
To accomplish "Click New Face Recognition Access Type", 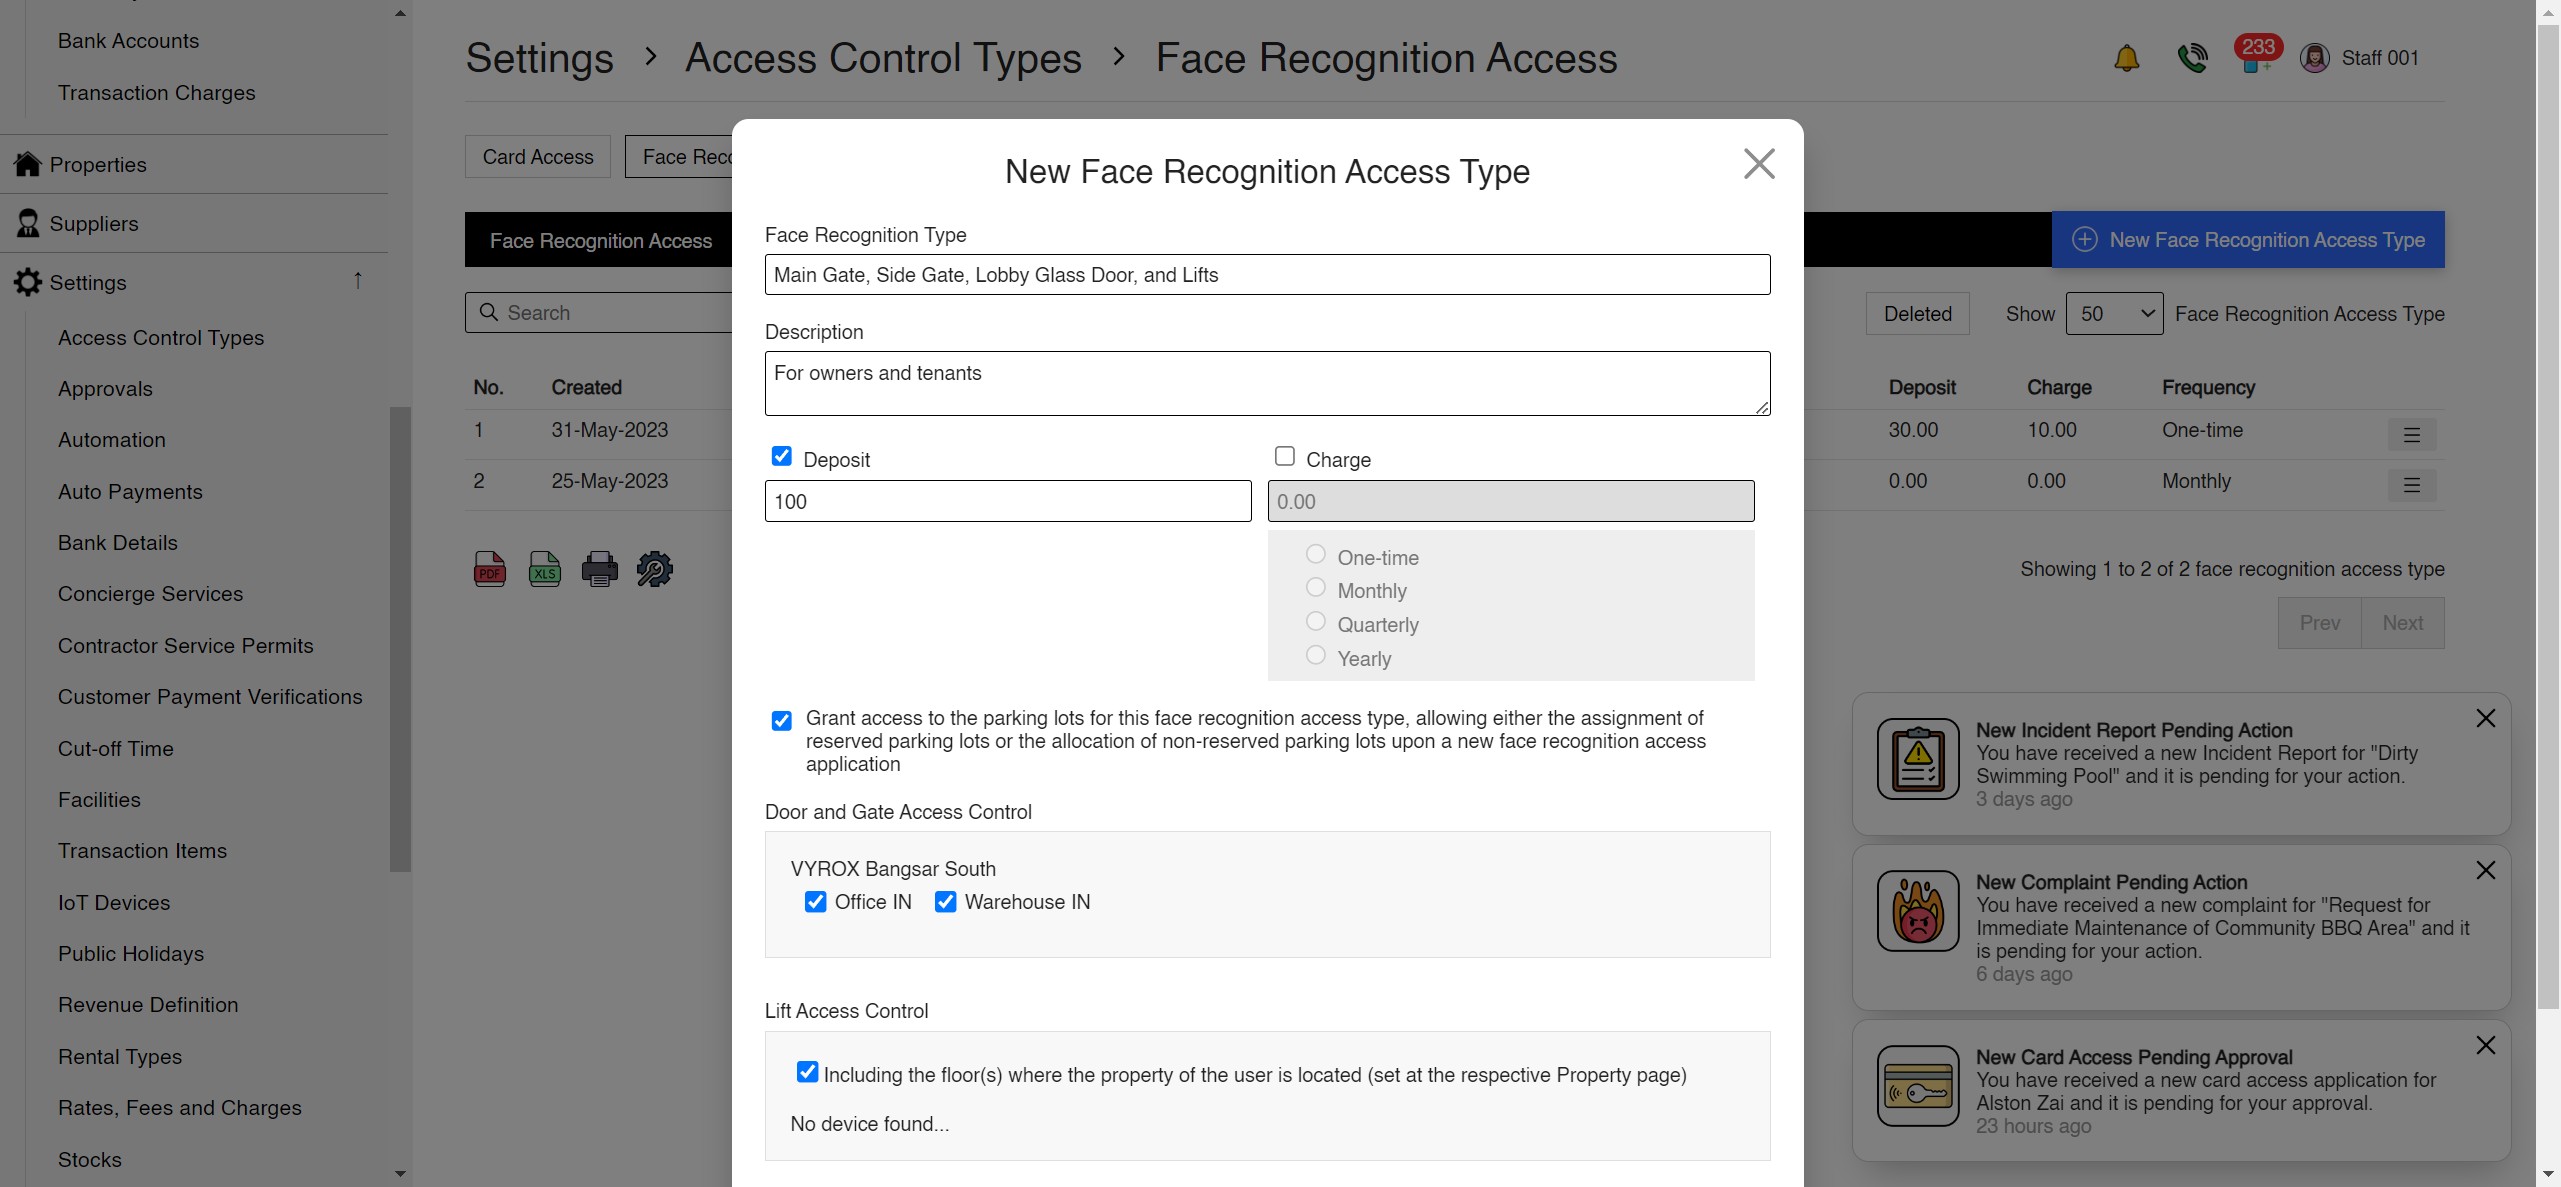I will point(2246,239).
